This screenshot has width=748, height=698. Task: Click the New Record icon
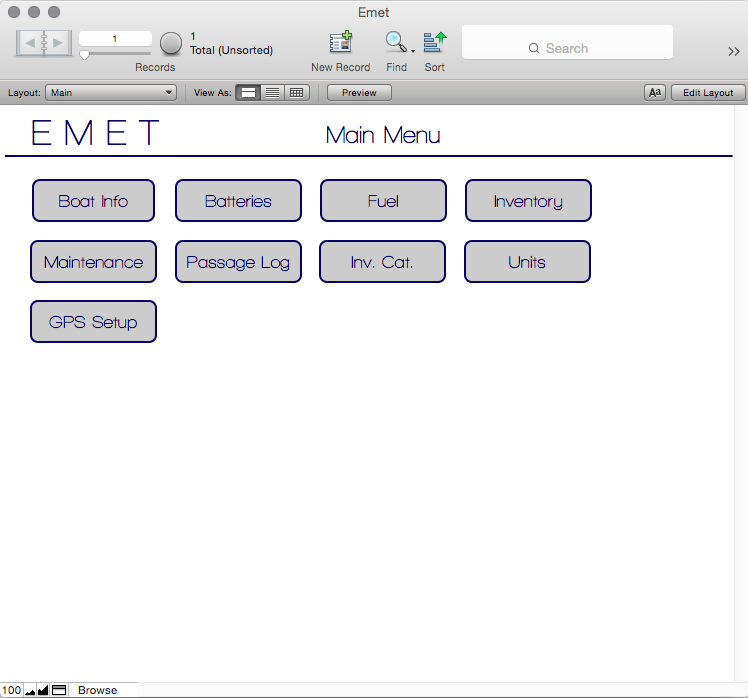(341, 42)
